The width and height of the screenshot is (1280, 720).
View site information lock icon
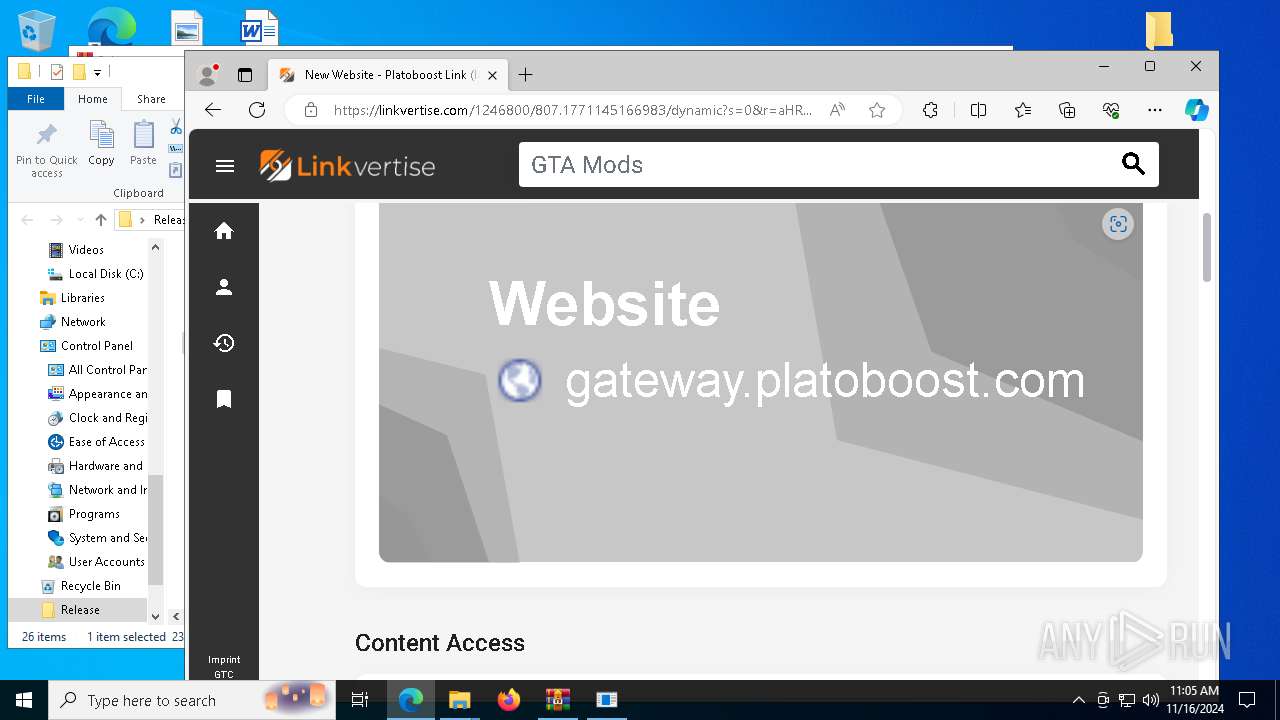[x=311, y=110]
